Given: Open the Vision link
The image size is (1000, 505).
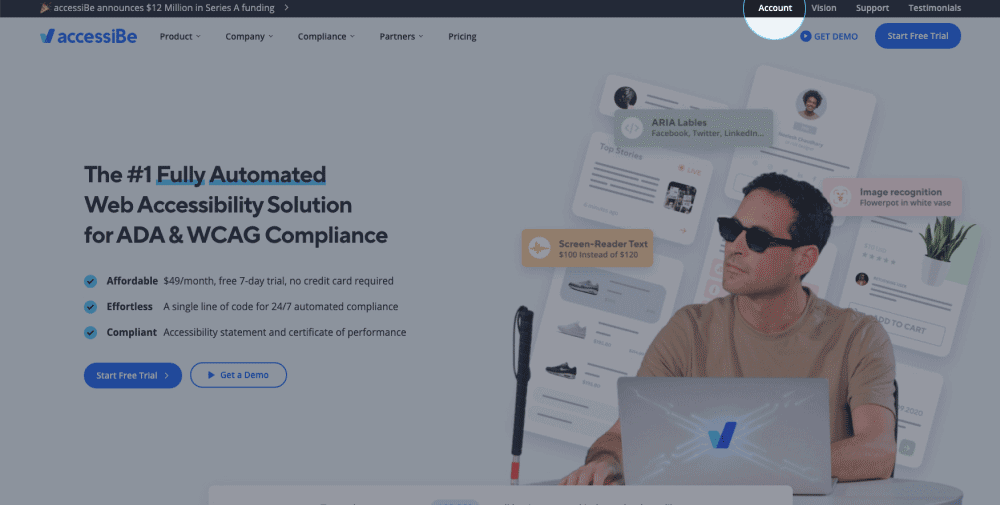Looking at the screenshot, I should click(x=823, y=8).
